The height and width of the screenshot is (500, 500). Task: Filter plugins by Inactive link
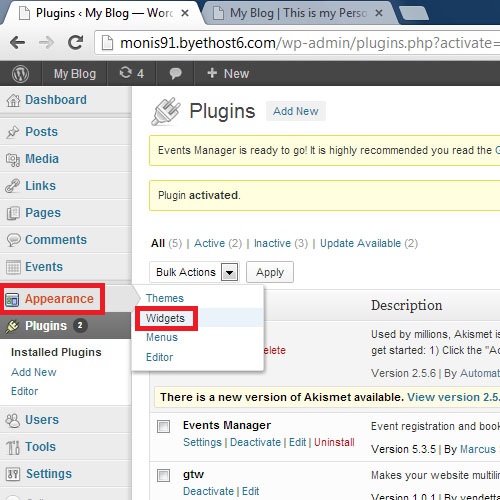point(272,243)
